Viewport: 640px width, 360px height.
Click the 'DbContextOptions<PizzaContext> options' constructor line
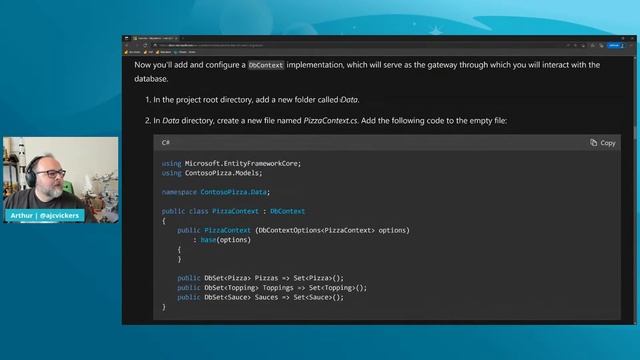tap(293, 230)
